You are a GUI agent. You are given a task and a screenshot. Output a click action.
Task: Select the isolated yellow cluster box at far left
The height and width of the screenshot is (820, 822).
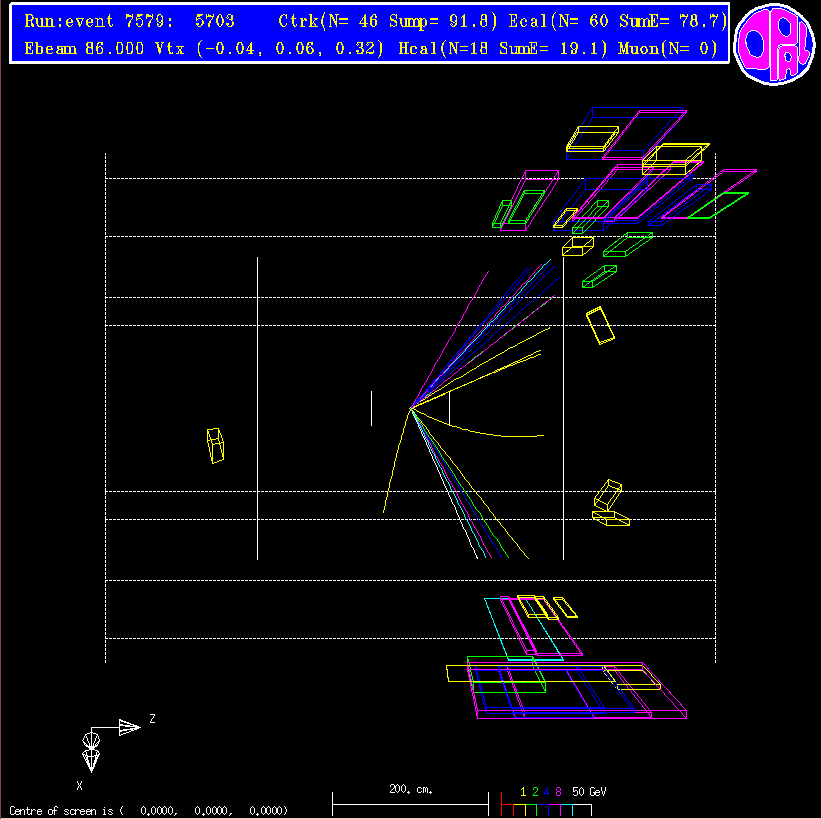pyautogui.click(x=215, y=446)
